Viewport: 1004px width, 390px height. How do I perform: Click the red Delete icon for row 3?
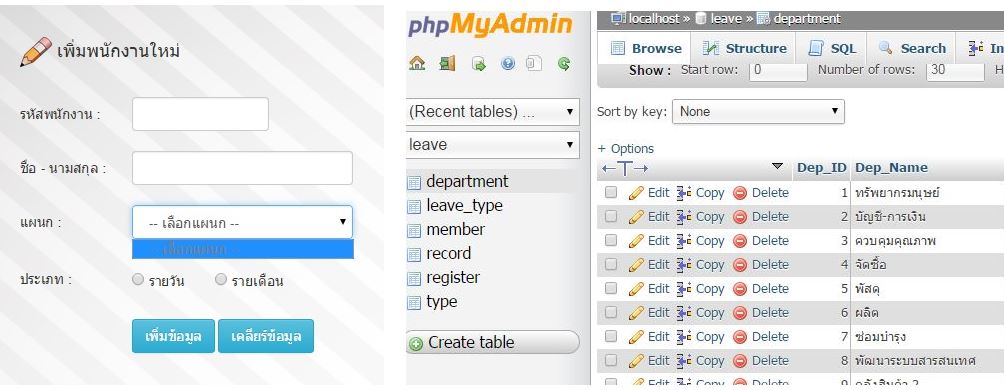pyautogui.click(x=740, y=241)
